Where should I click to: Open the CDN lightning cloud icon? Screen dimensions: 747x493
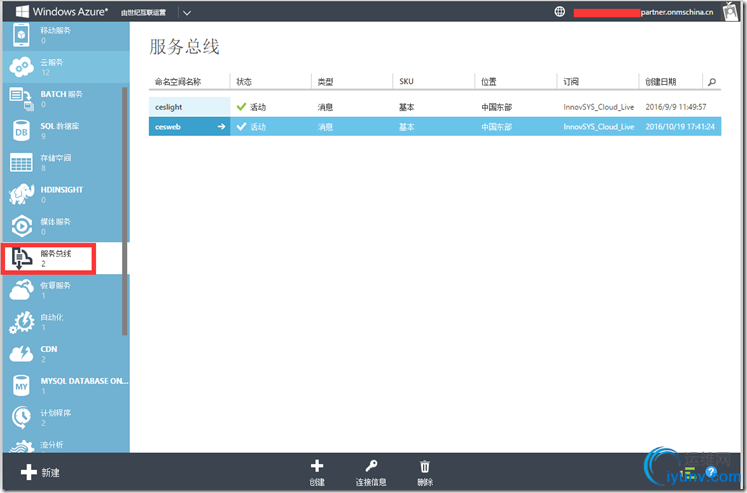[21, 353]
